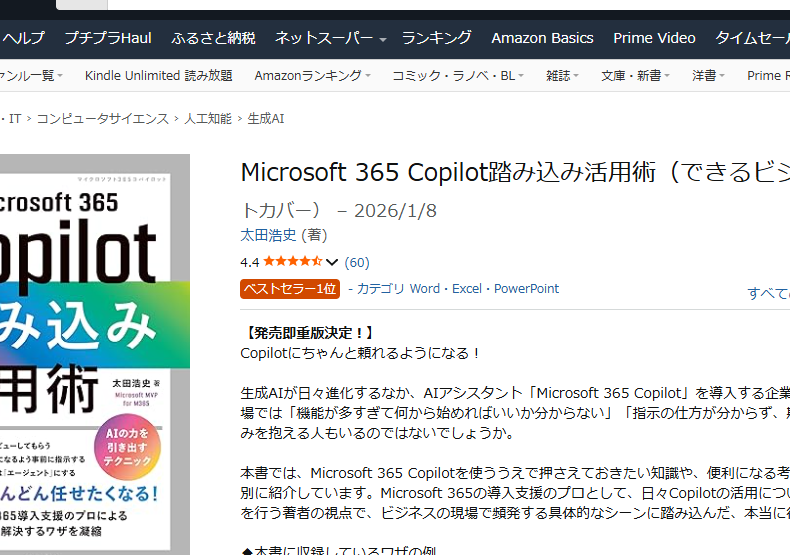Open Prime Video navigation link
The width and height of the screenshot is (790, 555).
[654, 38]
